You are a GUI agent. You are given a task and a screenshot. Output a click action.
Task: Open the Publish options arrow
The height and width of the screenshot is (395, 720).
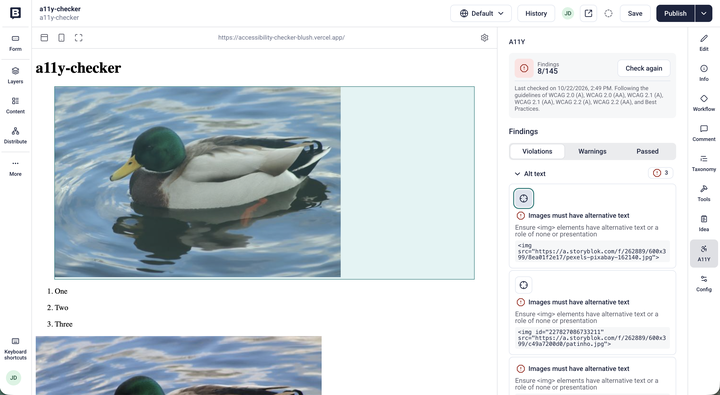703,13
